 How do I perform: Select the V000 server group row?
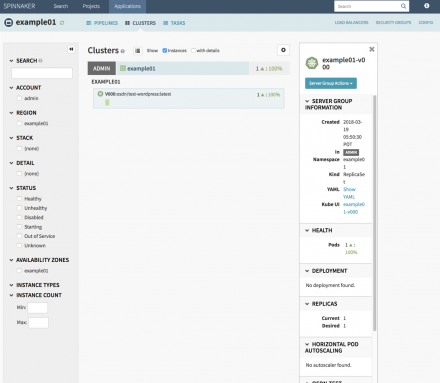(189, 98)
